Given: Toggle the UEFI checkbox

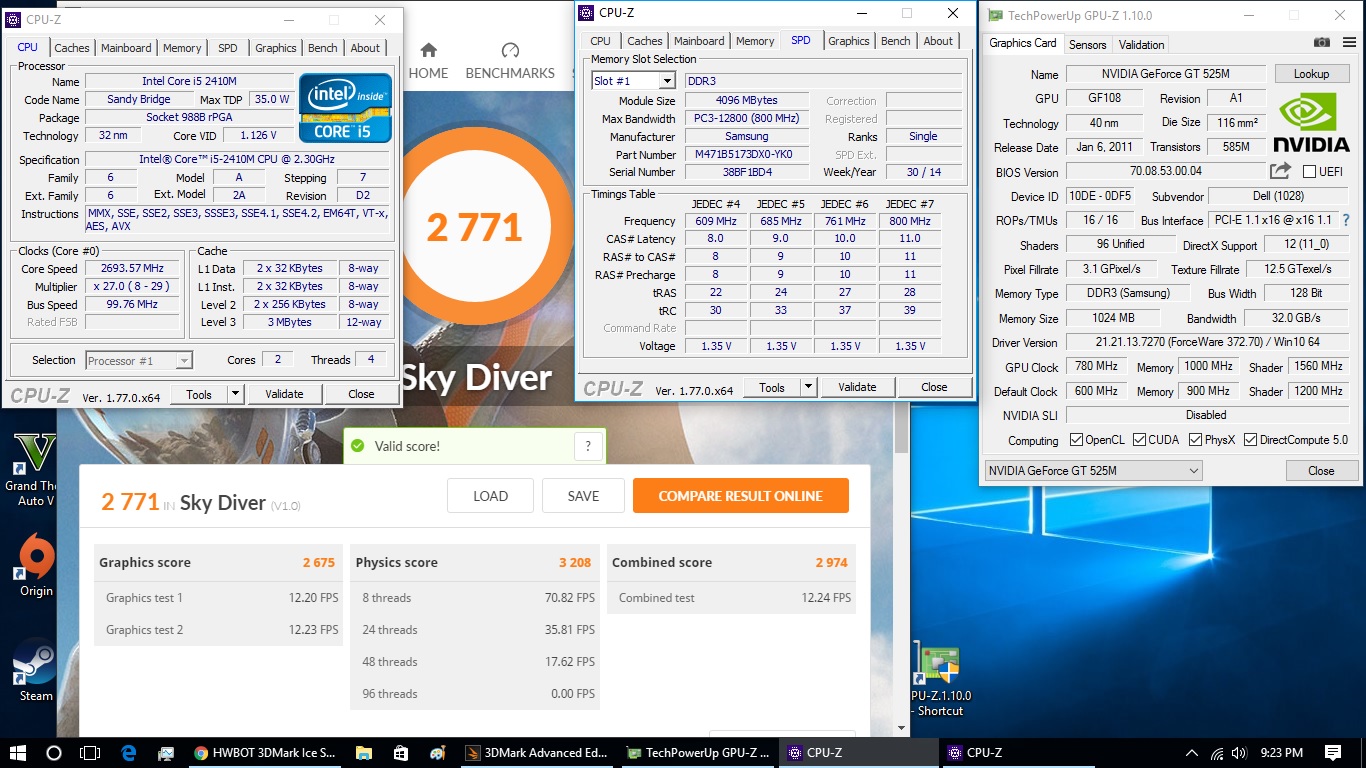Looking at the screenshot, I should point(1309,172).
